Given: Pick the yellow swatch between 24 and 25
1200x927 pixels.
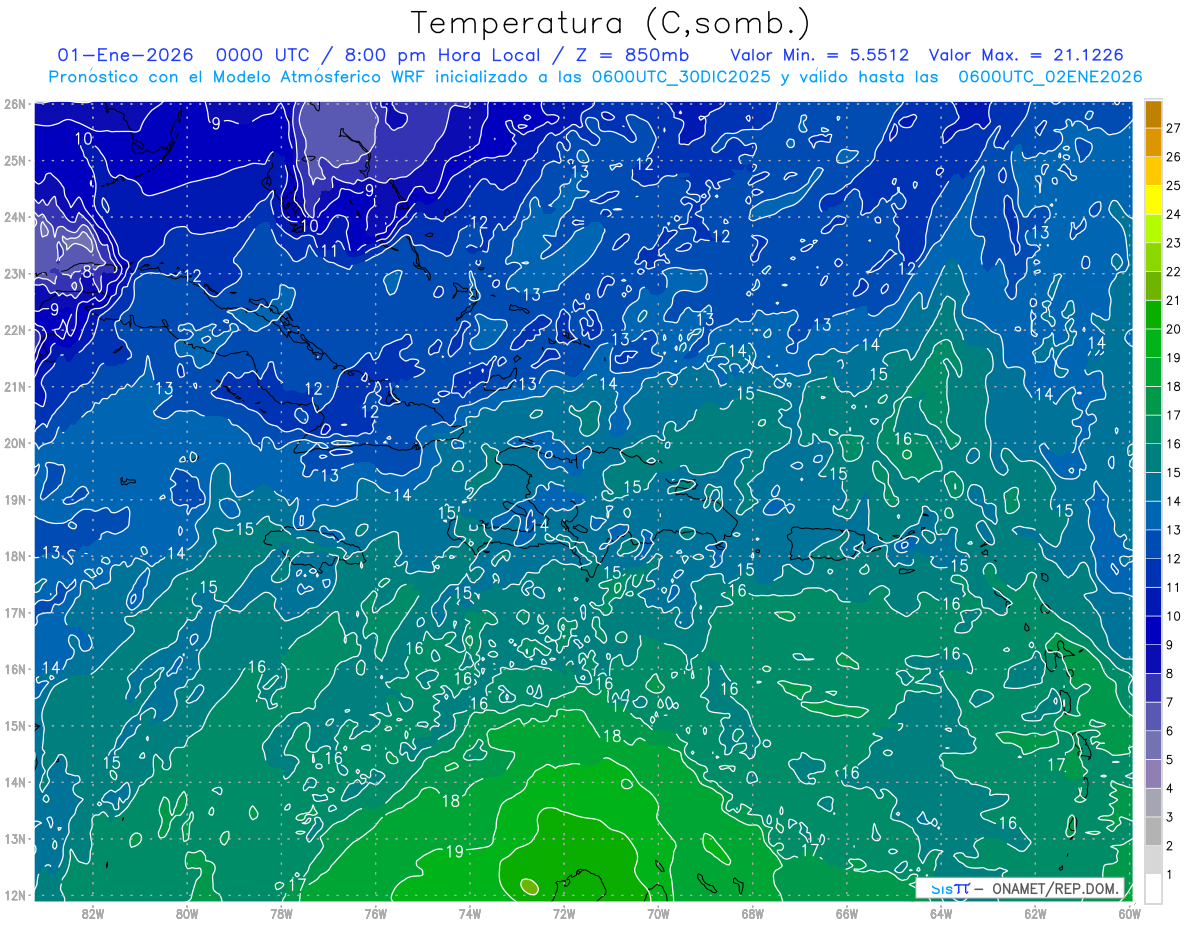Looking at the screenshot, I should [x=1153, y=200].
